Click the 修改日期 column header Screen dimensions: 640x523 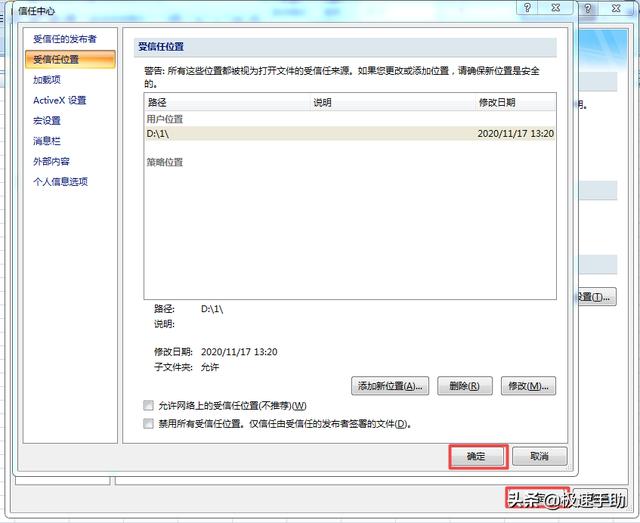click(x=516, y=102)
